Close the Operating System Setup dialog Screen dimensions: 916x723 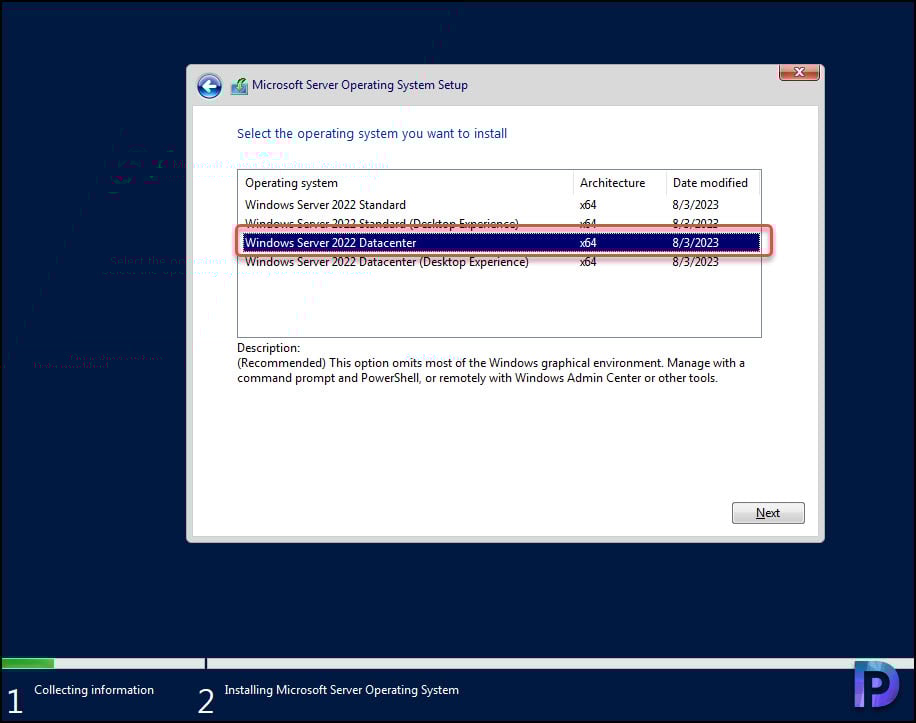pyautogui.click(x=799, y=72)
